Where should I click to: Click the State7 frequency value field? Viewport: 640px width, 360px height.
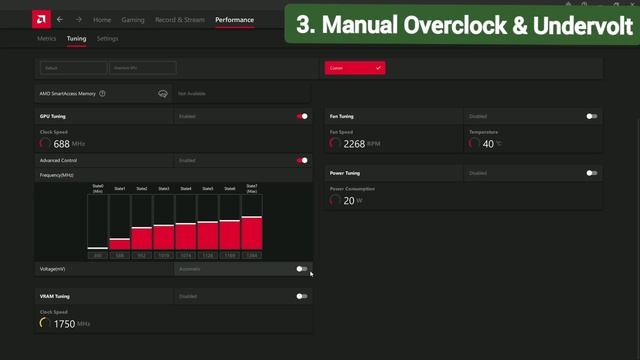pos(252,256)
